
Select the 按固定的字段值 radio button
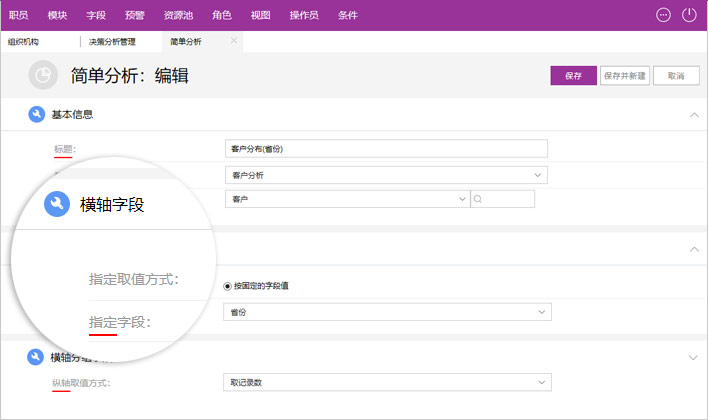click(228, 286)
